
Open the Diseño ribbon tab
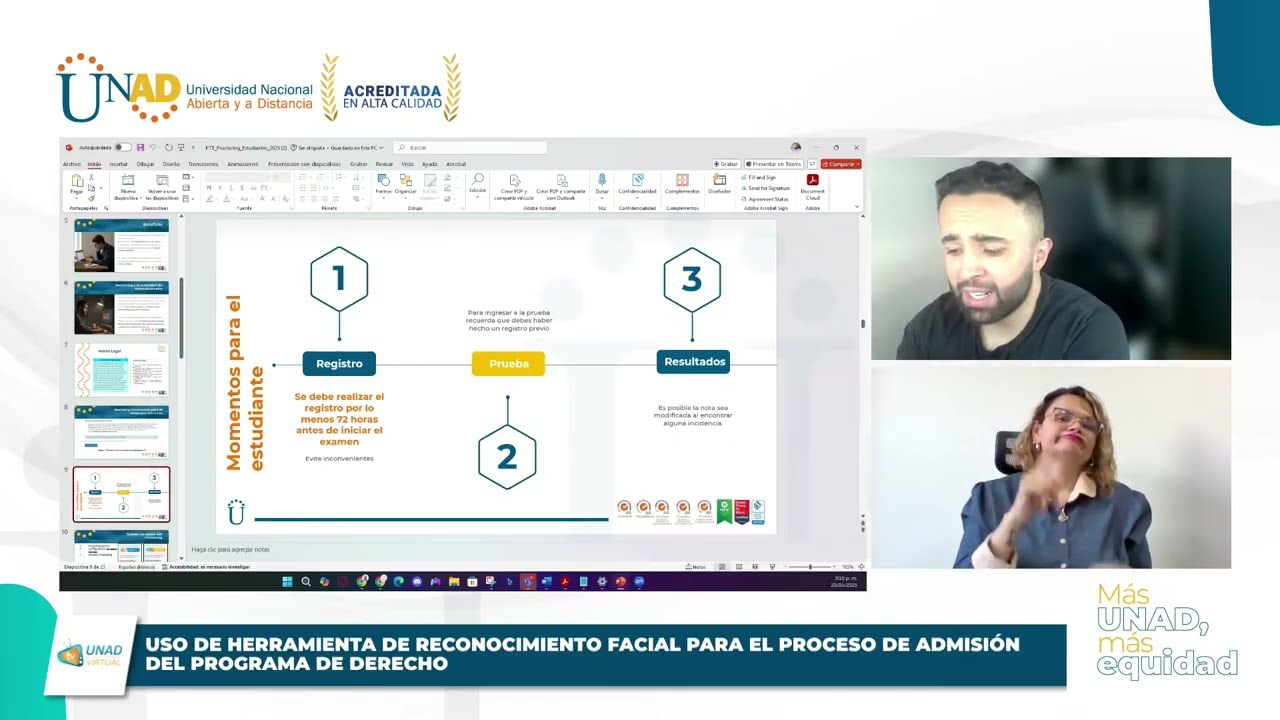point(171,164)
